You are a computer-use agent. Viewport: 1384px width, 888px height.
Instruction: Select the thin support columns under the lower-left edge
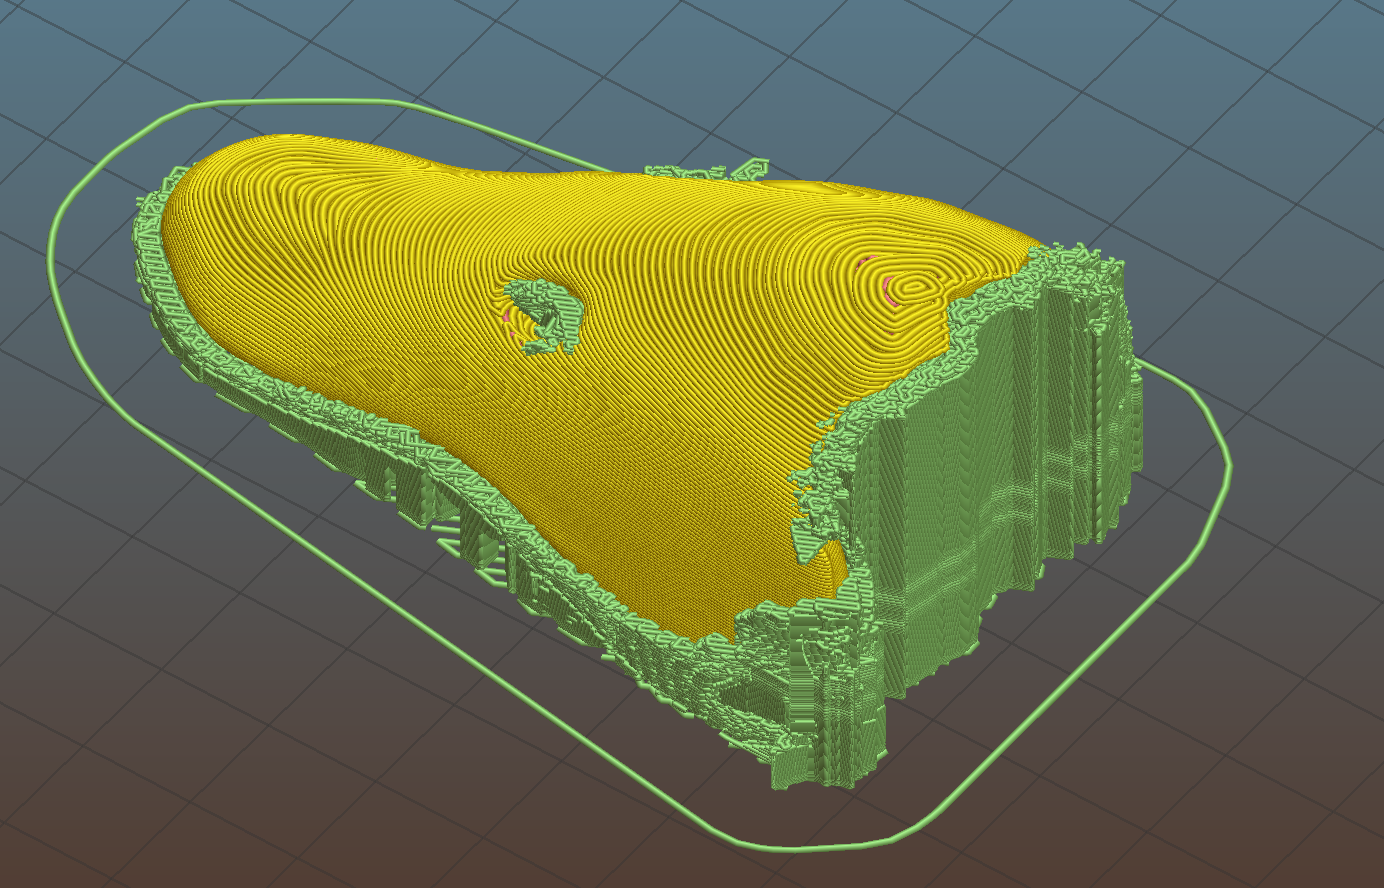(x=470, y=535)
